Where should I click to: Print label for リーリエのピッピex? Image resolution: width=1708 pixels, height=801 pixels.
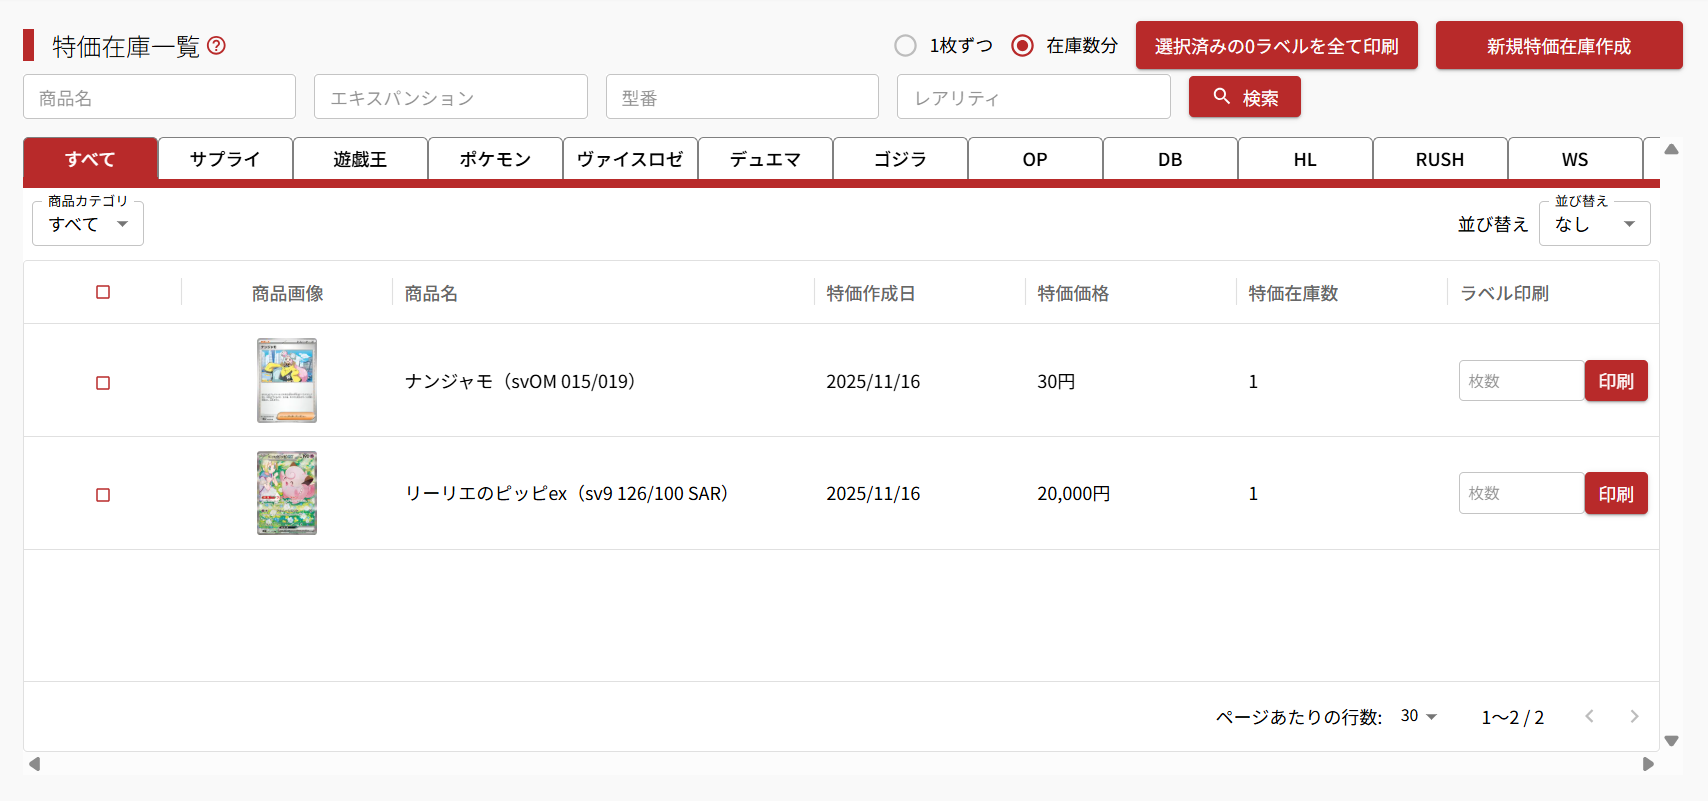coord(1615,494)
